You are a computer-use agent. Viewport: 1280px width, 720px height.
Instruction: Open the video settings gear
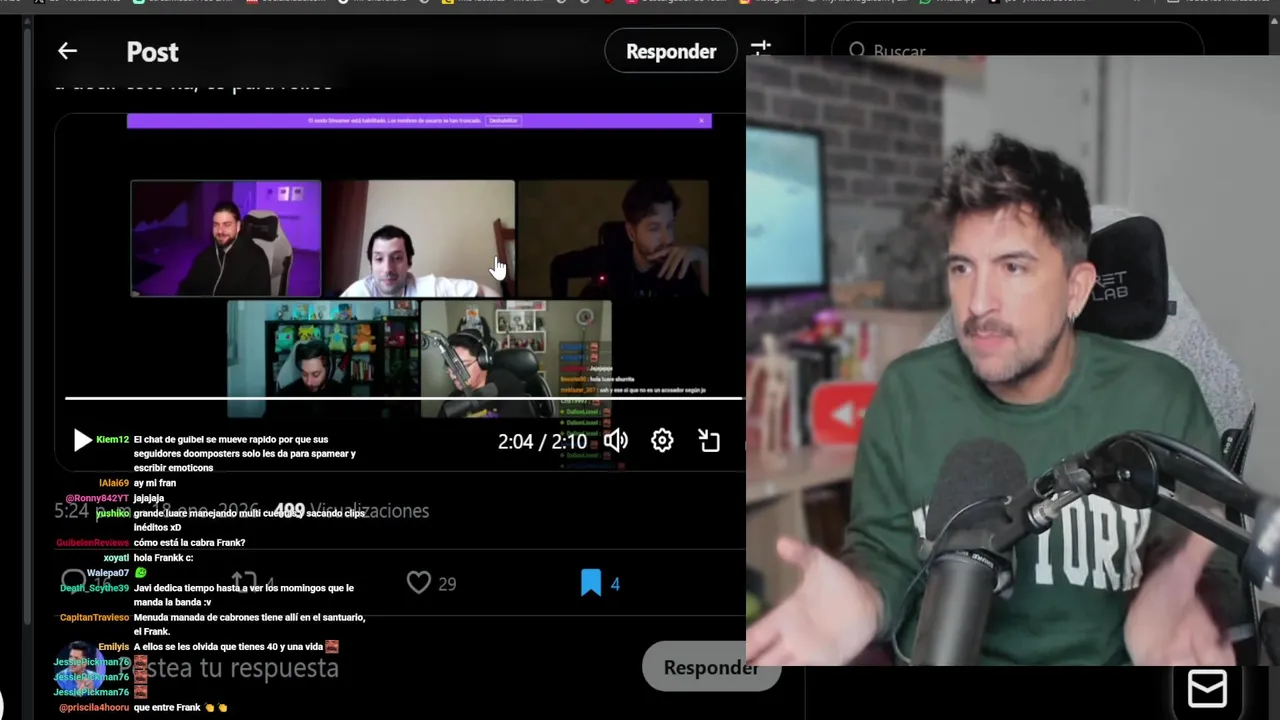pos(662,440)
